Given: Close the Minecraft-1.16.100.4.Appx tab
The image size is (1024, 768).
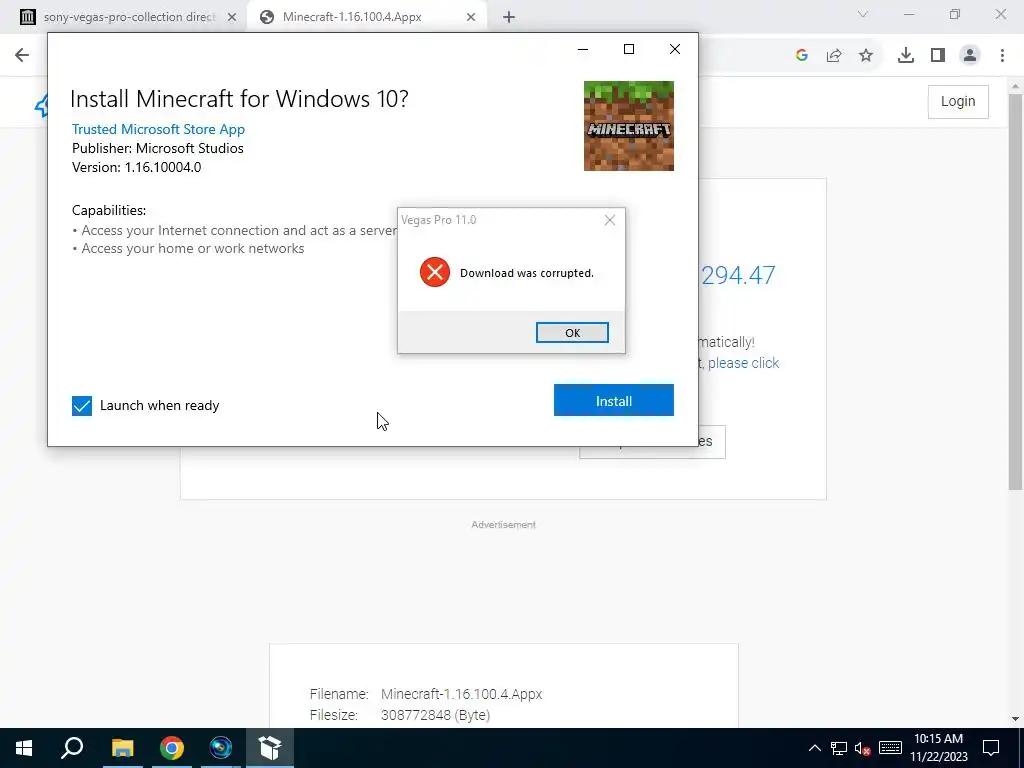Looking at the screenshot, I should coord(471,18).
